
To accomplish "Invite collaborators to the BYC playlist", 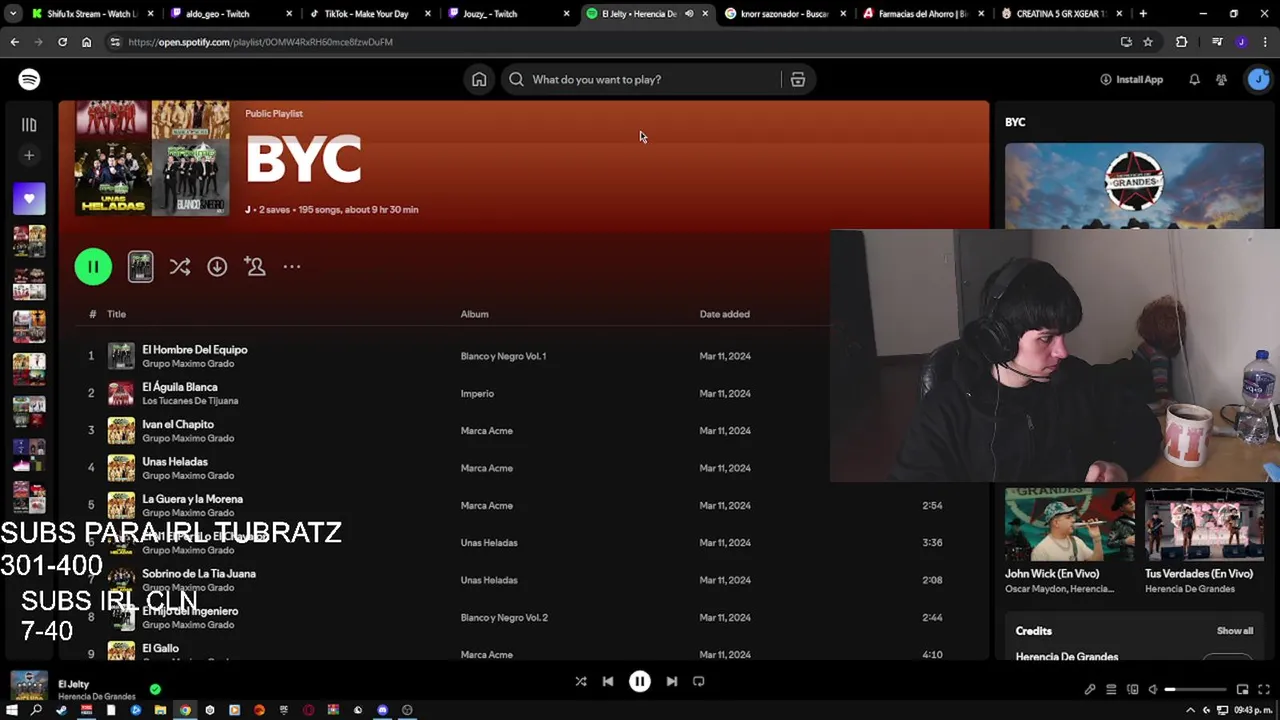I will click(255, 267).
